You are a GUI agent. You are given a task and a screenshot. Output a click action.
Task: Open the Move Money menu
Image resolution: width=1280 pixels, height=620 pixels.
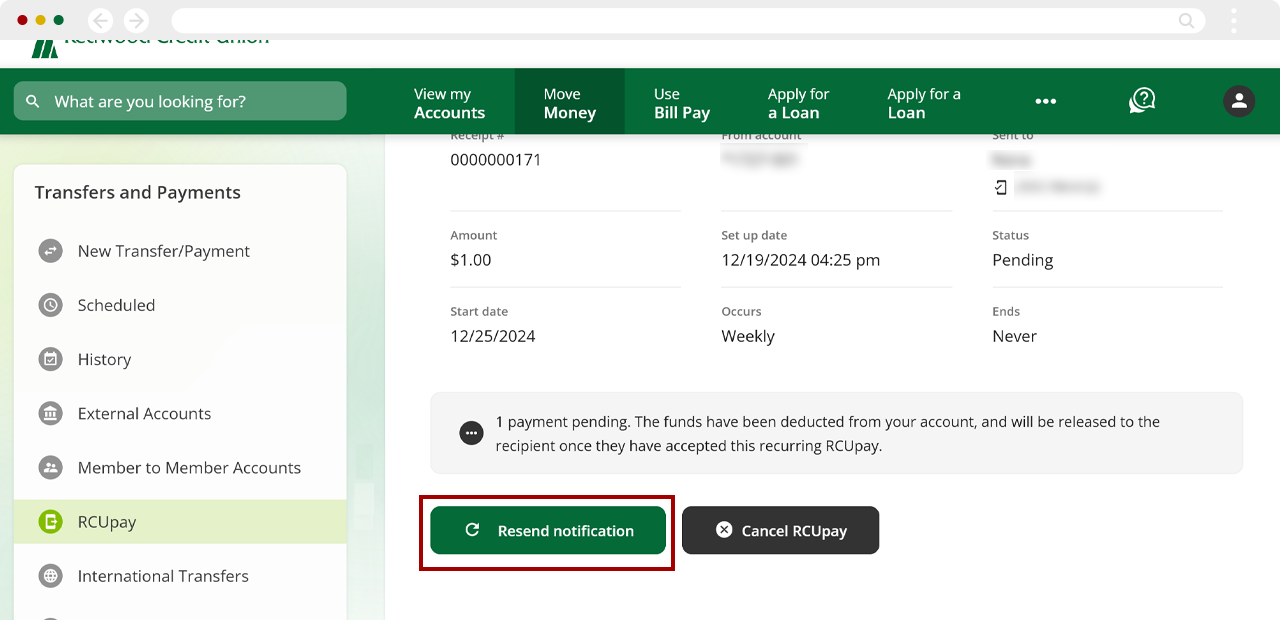(569, 103)
